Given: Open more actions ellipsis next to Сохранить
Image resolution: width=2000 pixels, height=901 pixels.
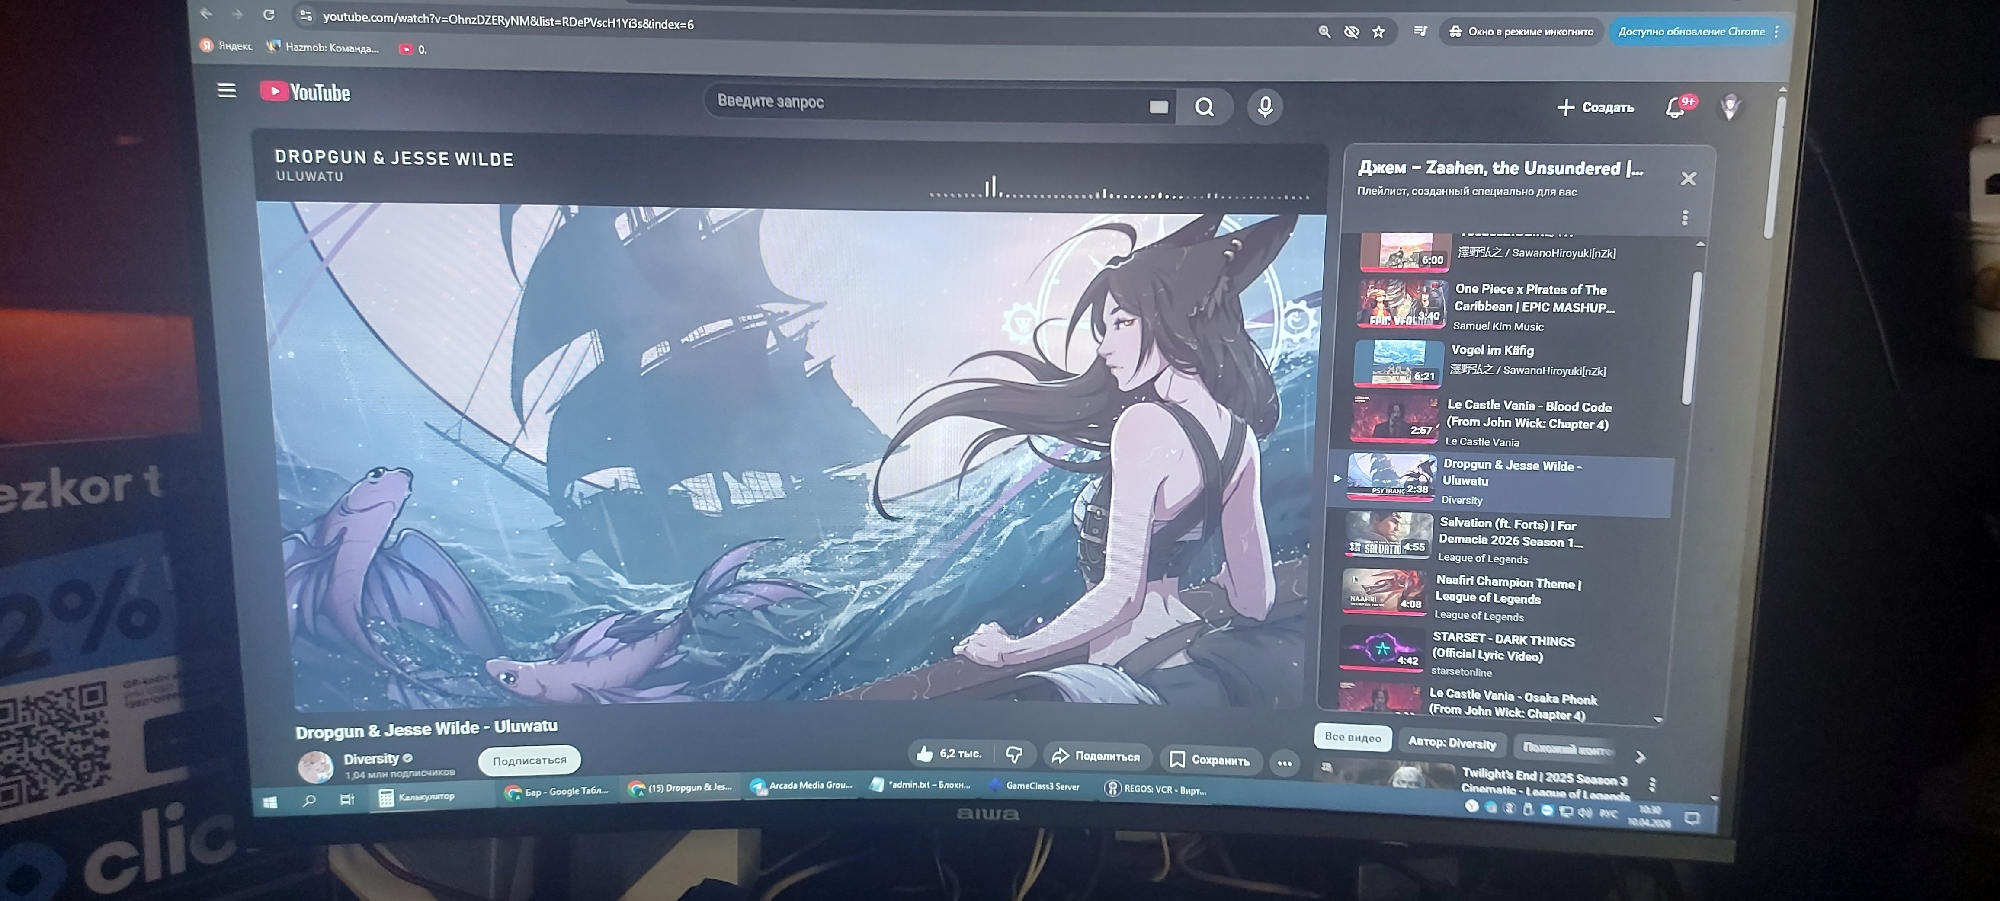Looking at the screenshot, I should tap(1285, 764).
